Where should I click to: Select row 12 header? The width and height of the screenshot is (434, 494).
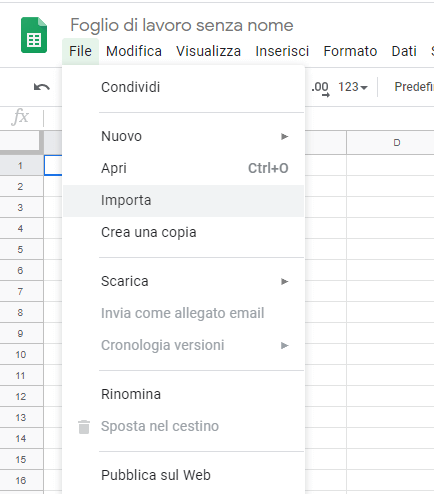[21, 396]
